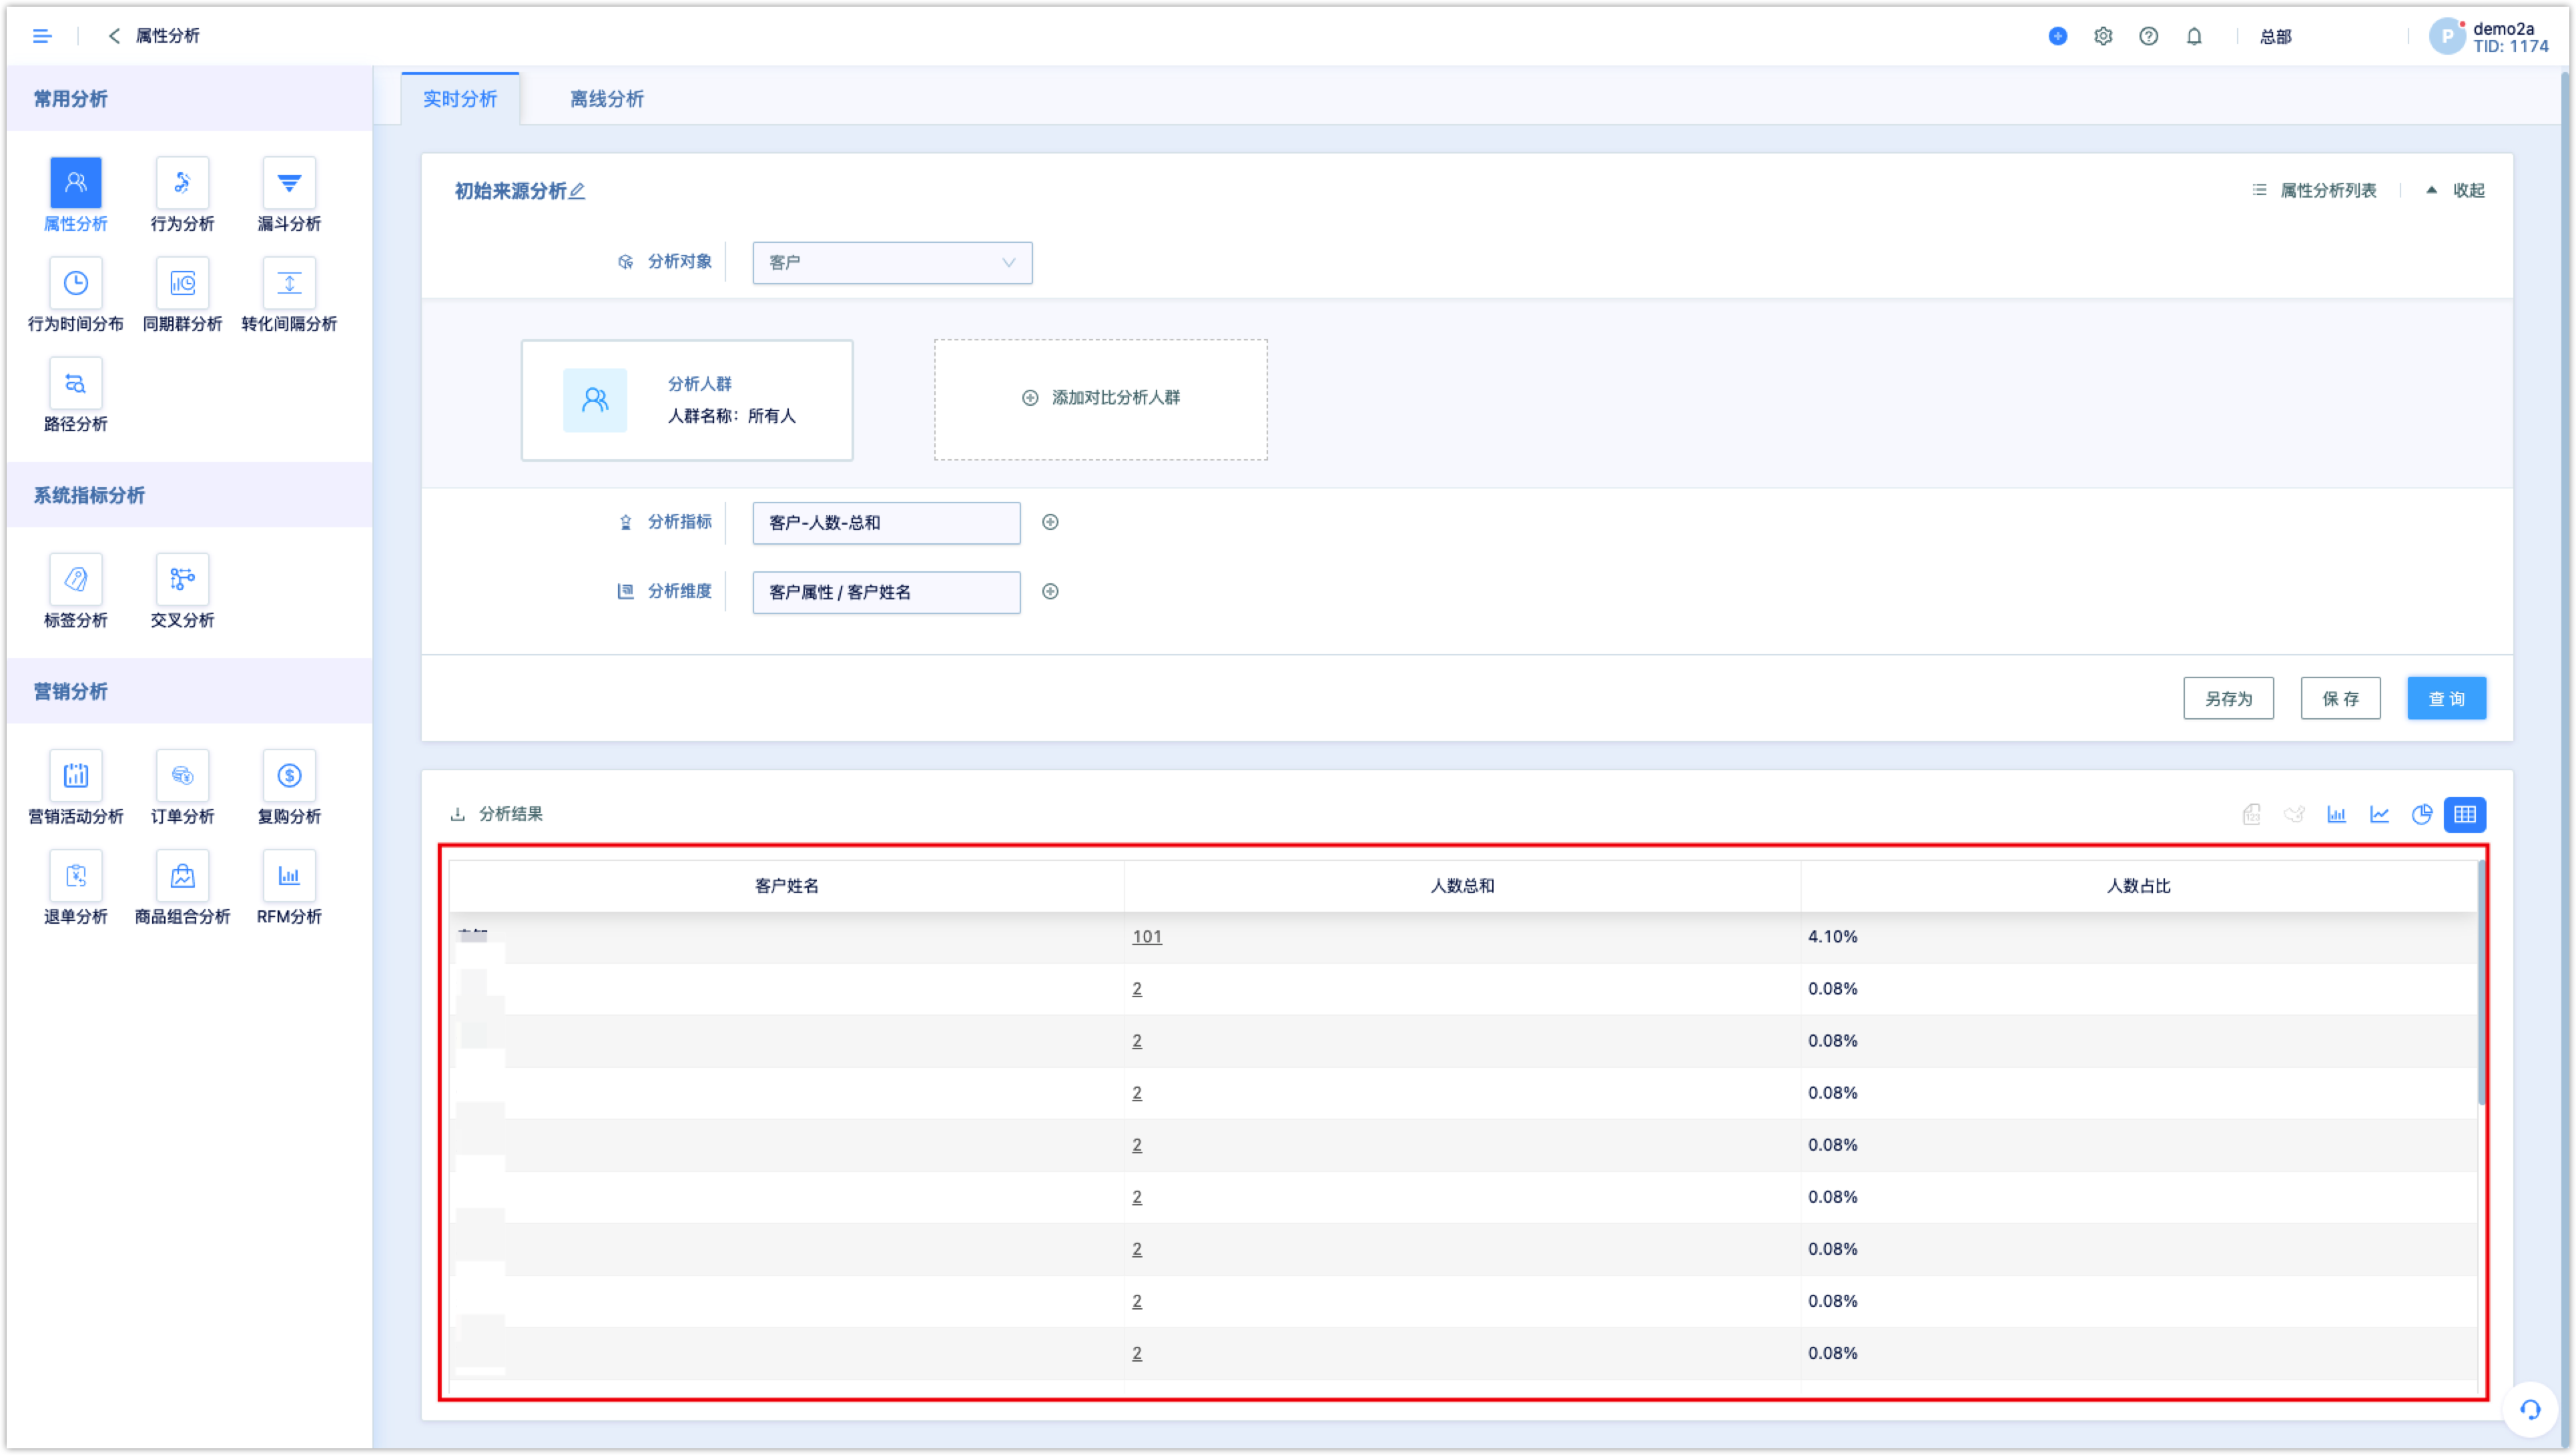
Task: Open the help question-mark icon
Action: click(x=2148, y=36)
